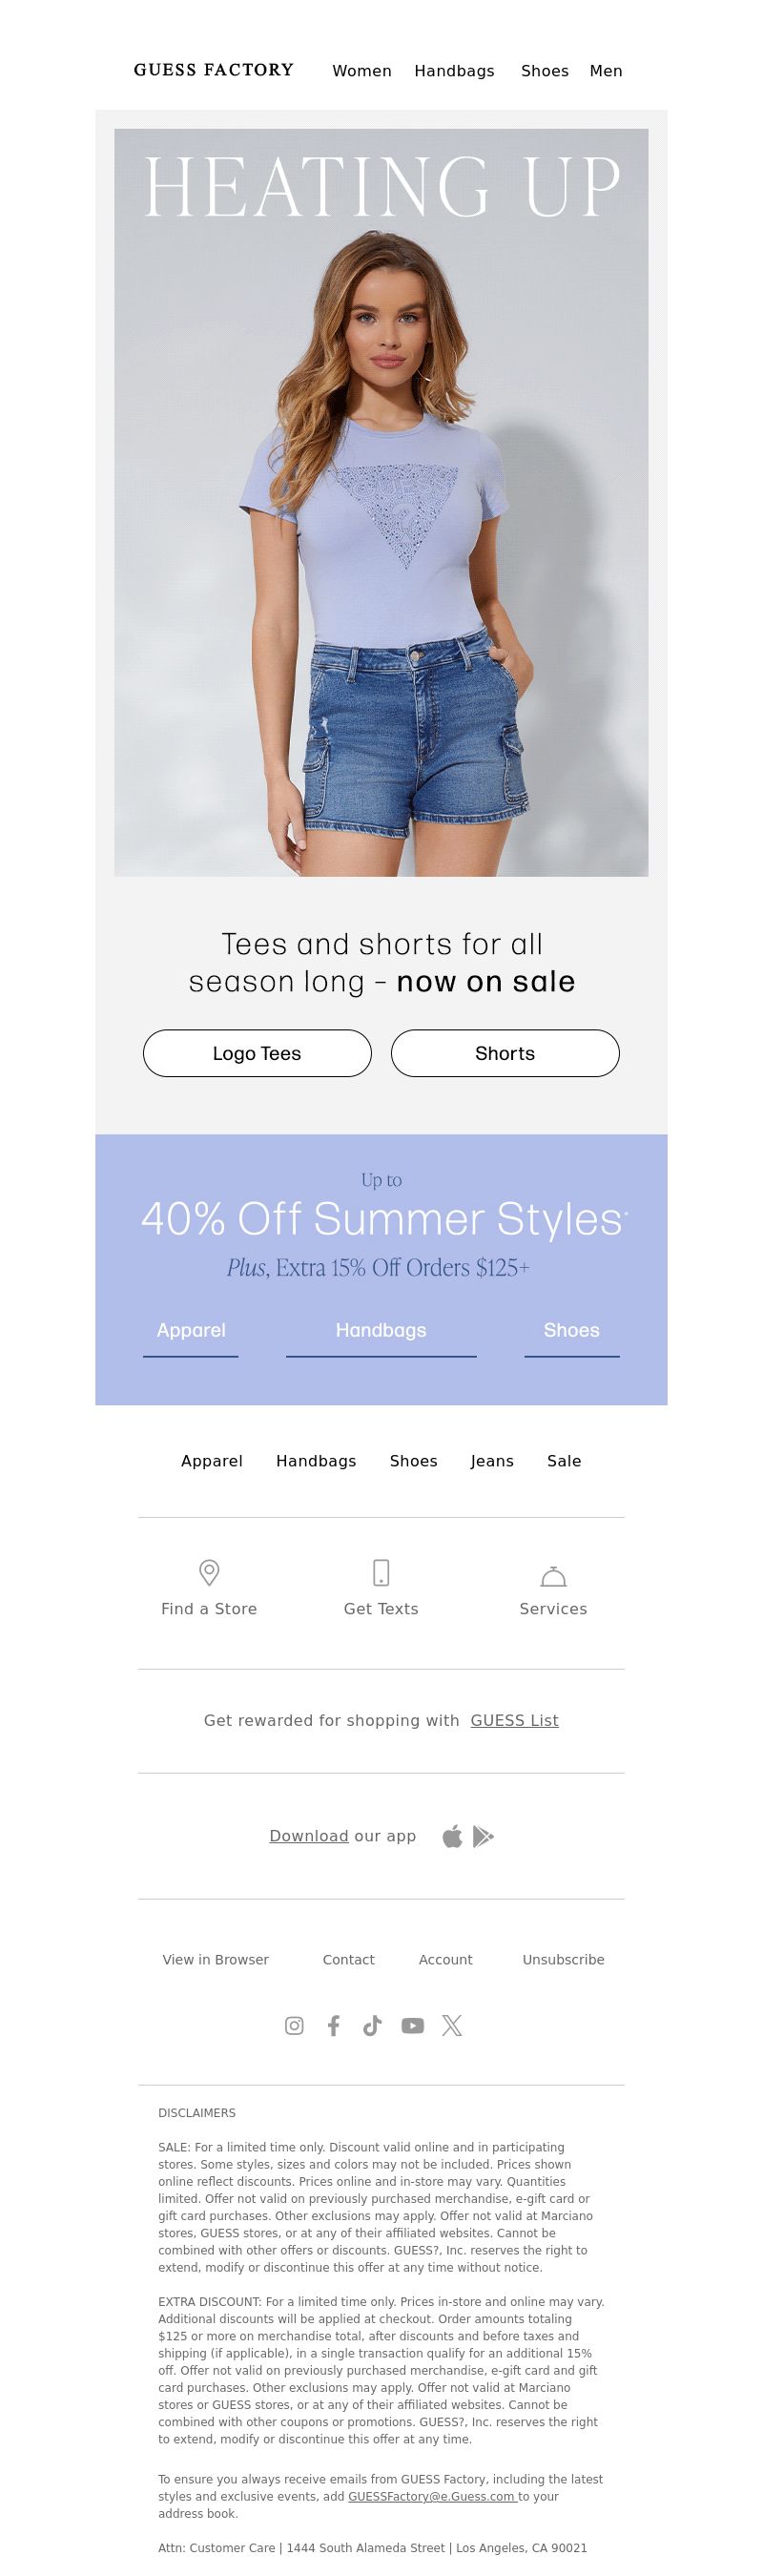Select Men in the top navigation
763x2576 pixels.
pos(606,71)
